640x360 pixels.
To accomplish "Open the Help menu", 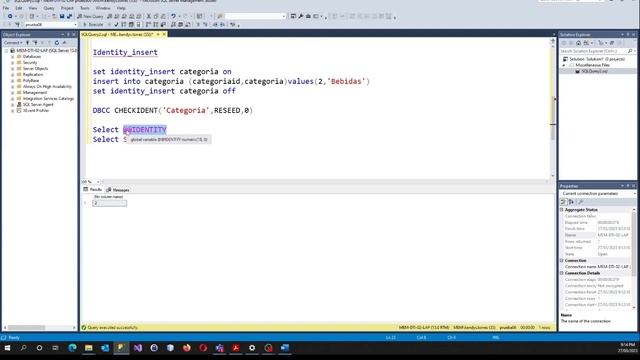I will click(x=121, y=8).
